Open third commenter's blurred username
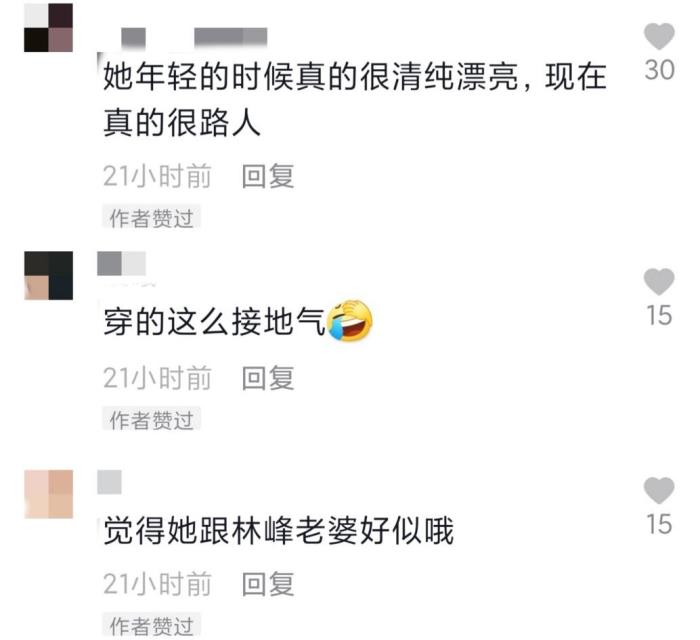 109,482
